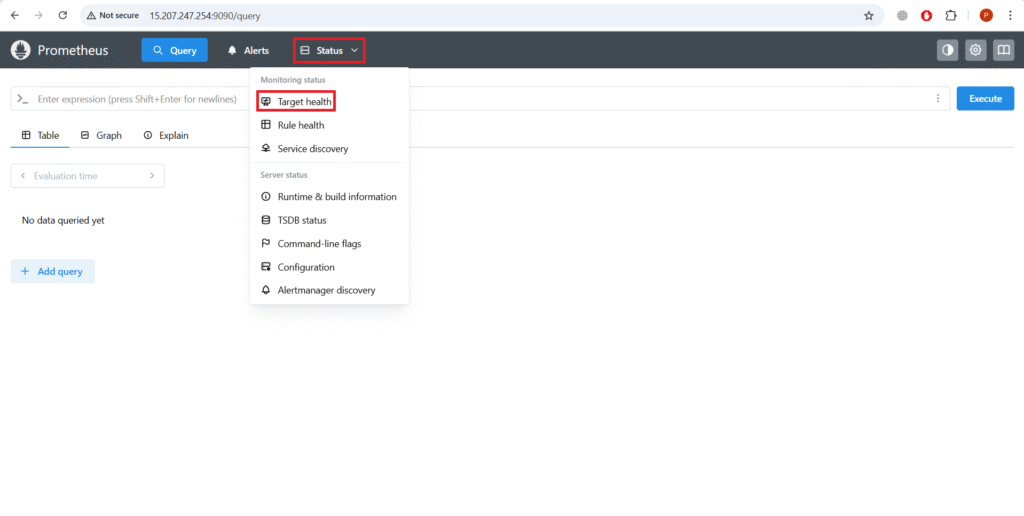Open the settings gear icon

(975, 50)
